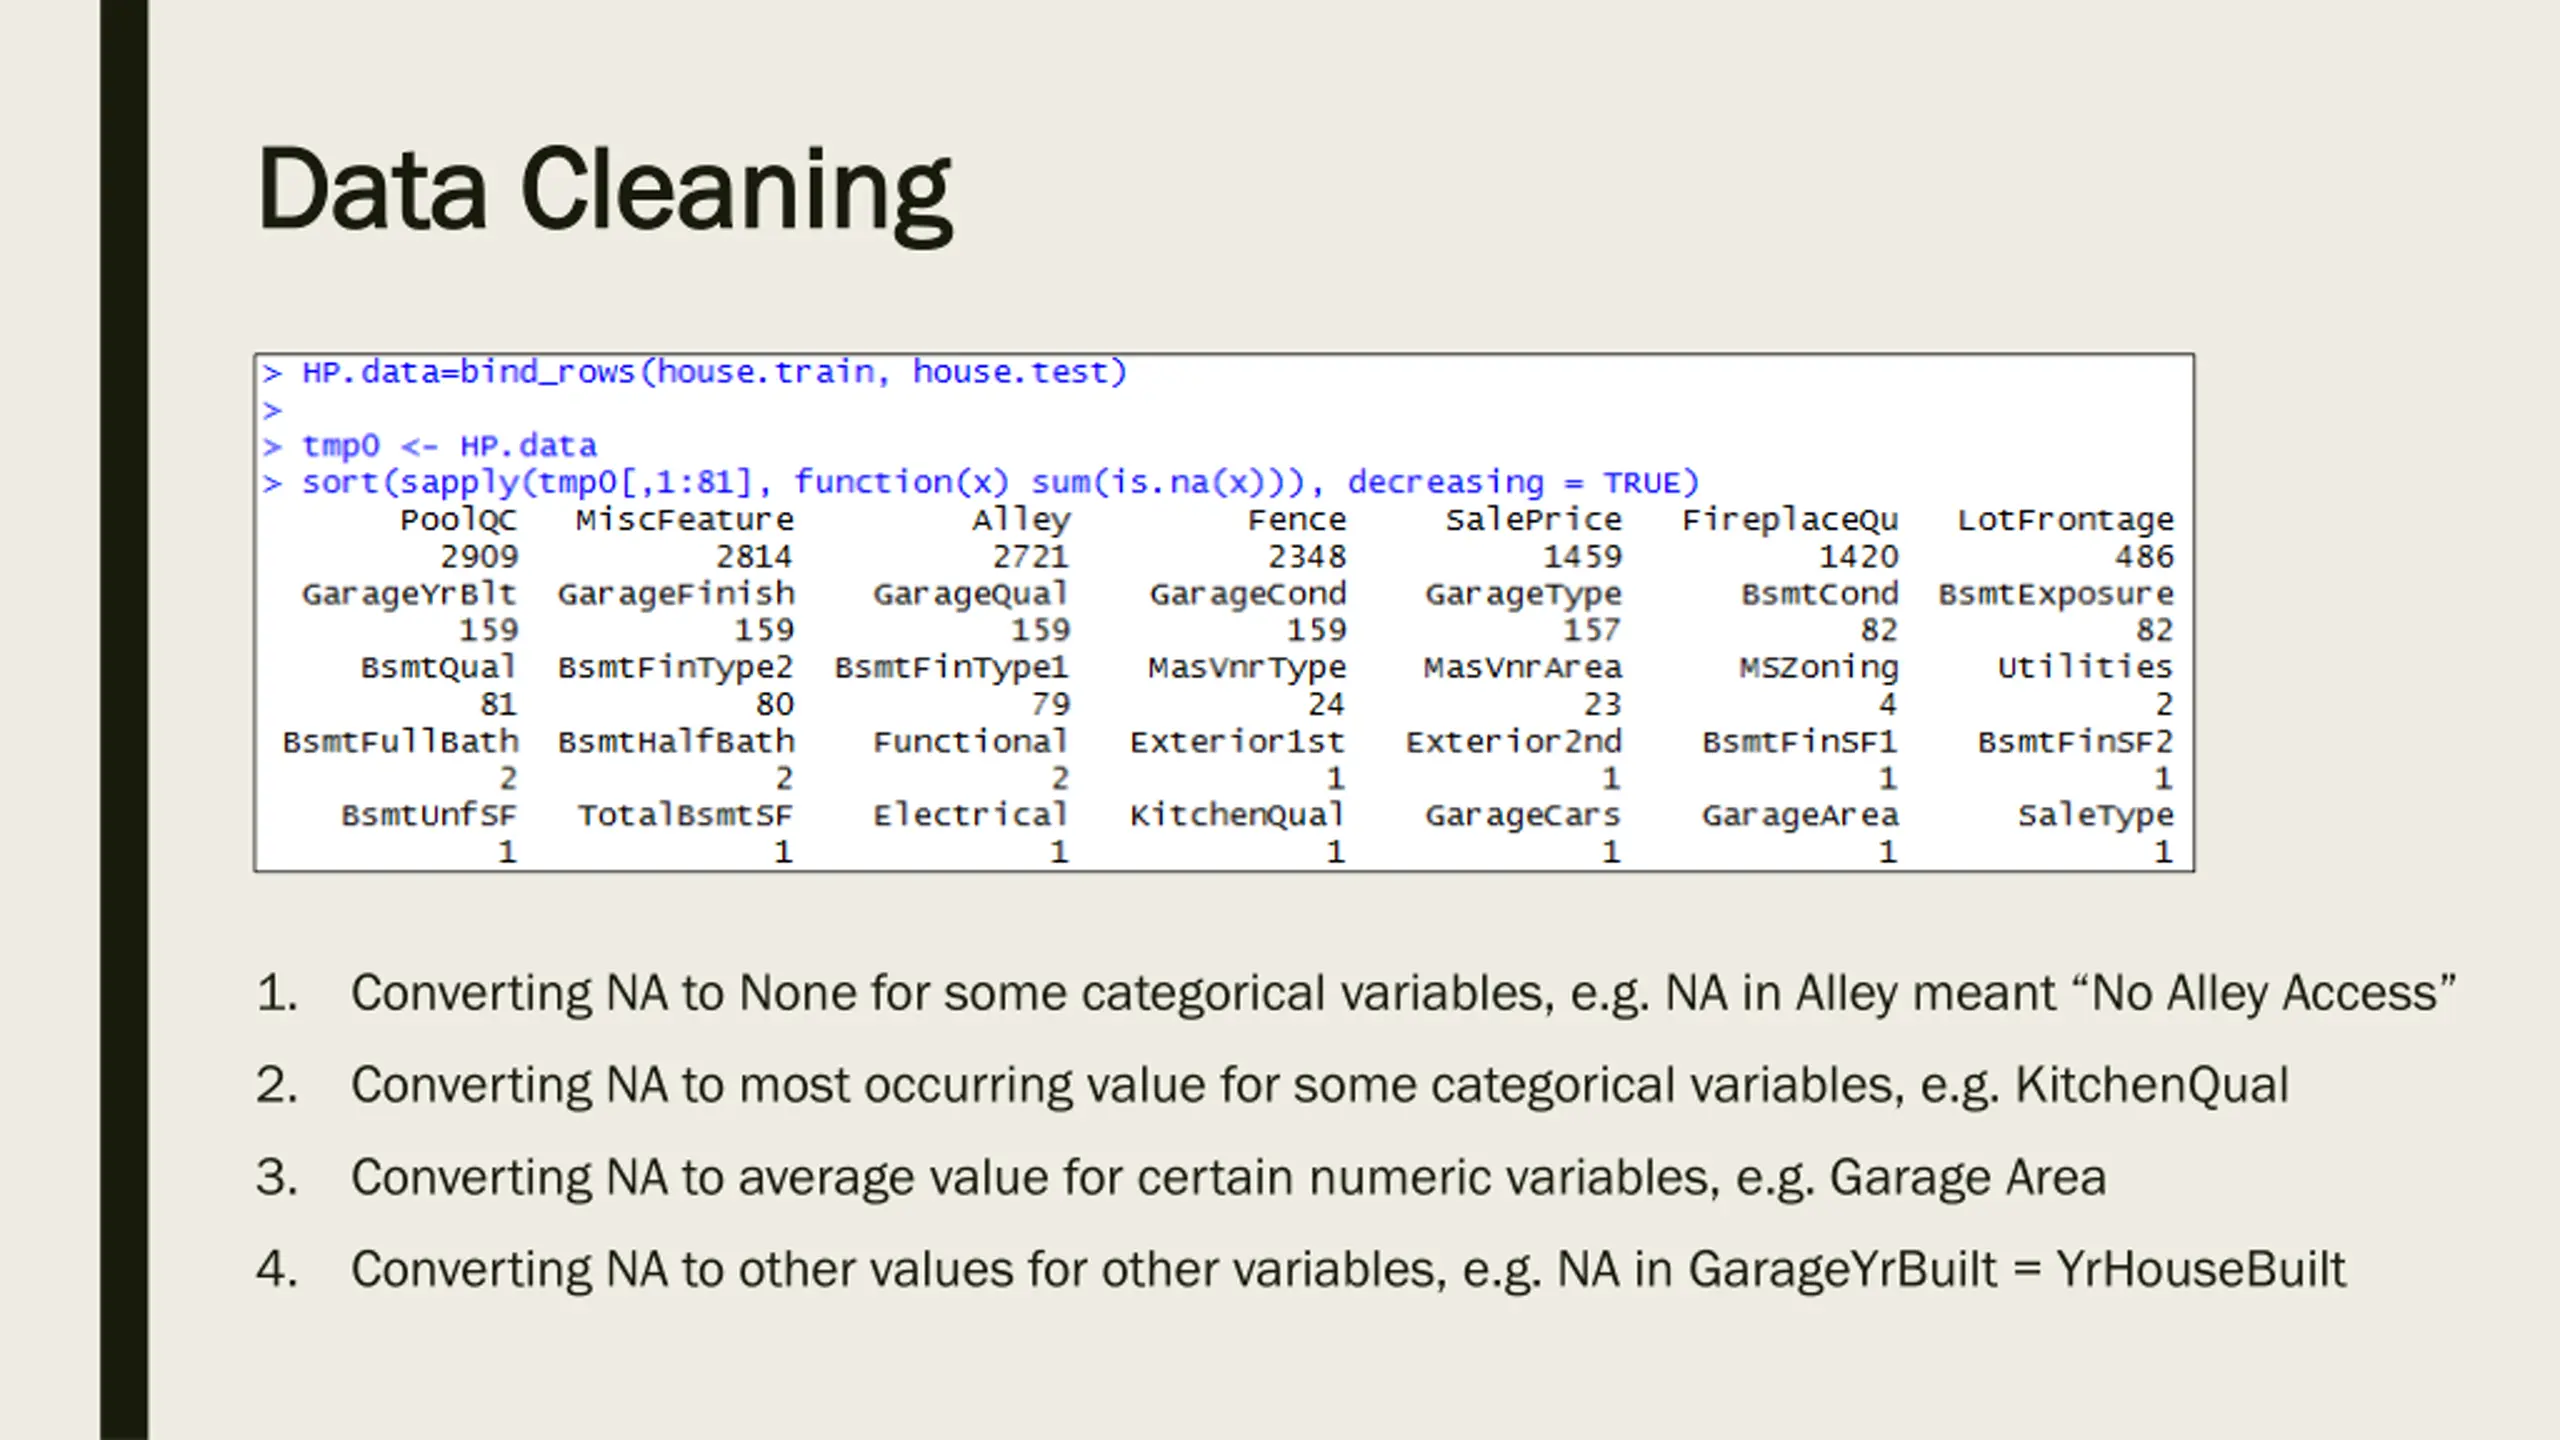Click the LotFrontage label
Screen dimensions: 2560x1440
pos(2066,520)
